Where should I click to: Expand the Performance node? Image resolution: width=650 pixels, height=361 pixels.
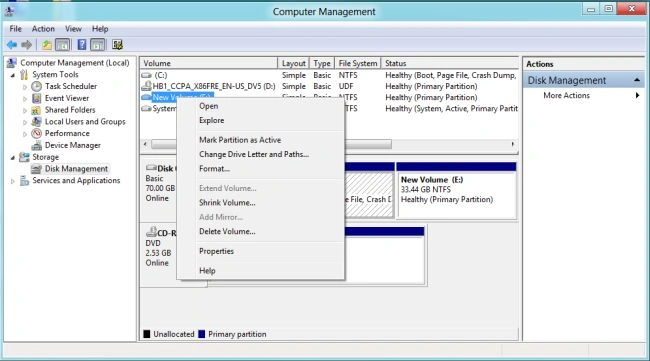(x=25, y=133)
